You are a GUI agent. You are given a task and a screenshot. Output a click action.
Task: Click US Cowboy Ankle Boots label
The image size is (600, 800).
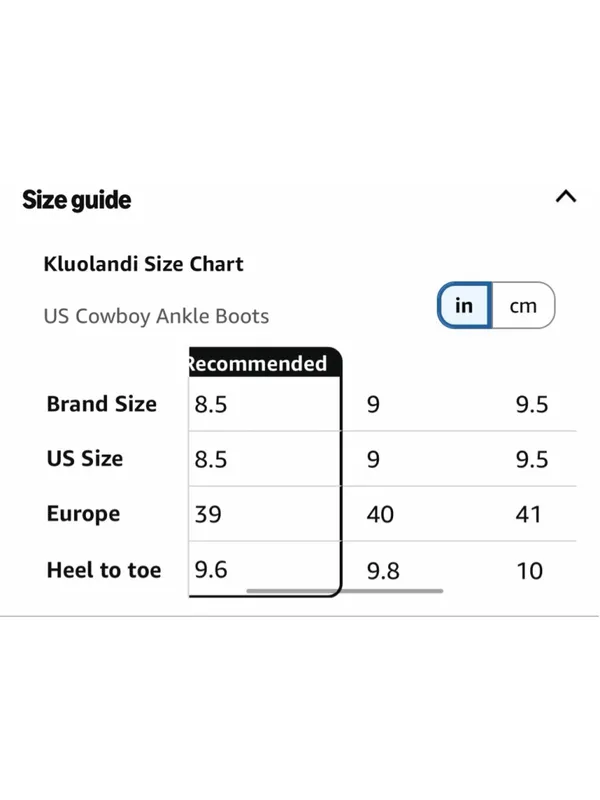click(156, 316)
